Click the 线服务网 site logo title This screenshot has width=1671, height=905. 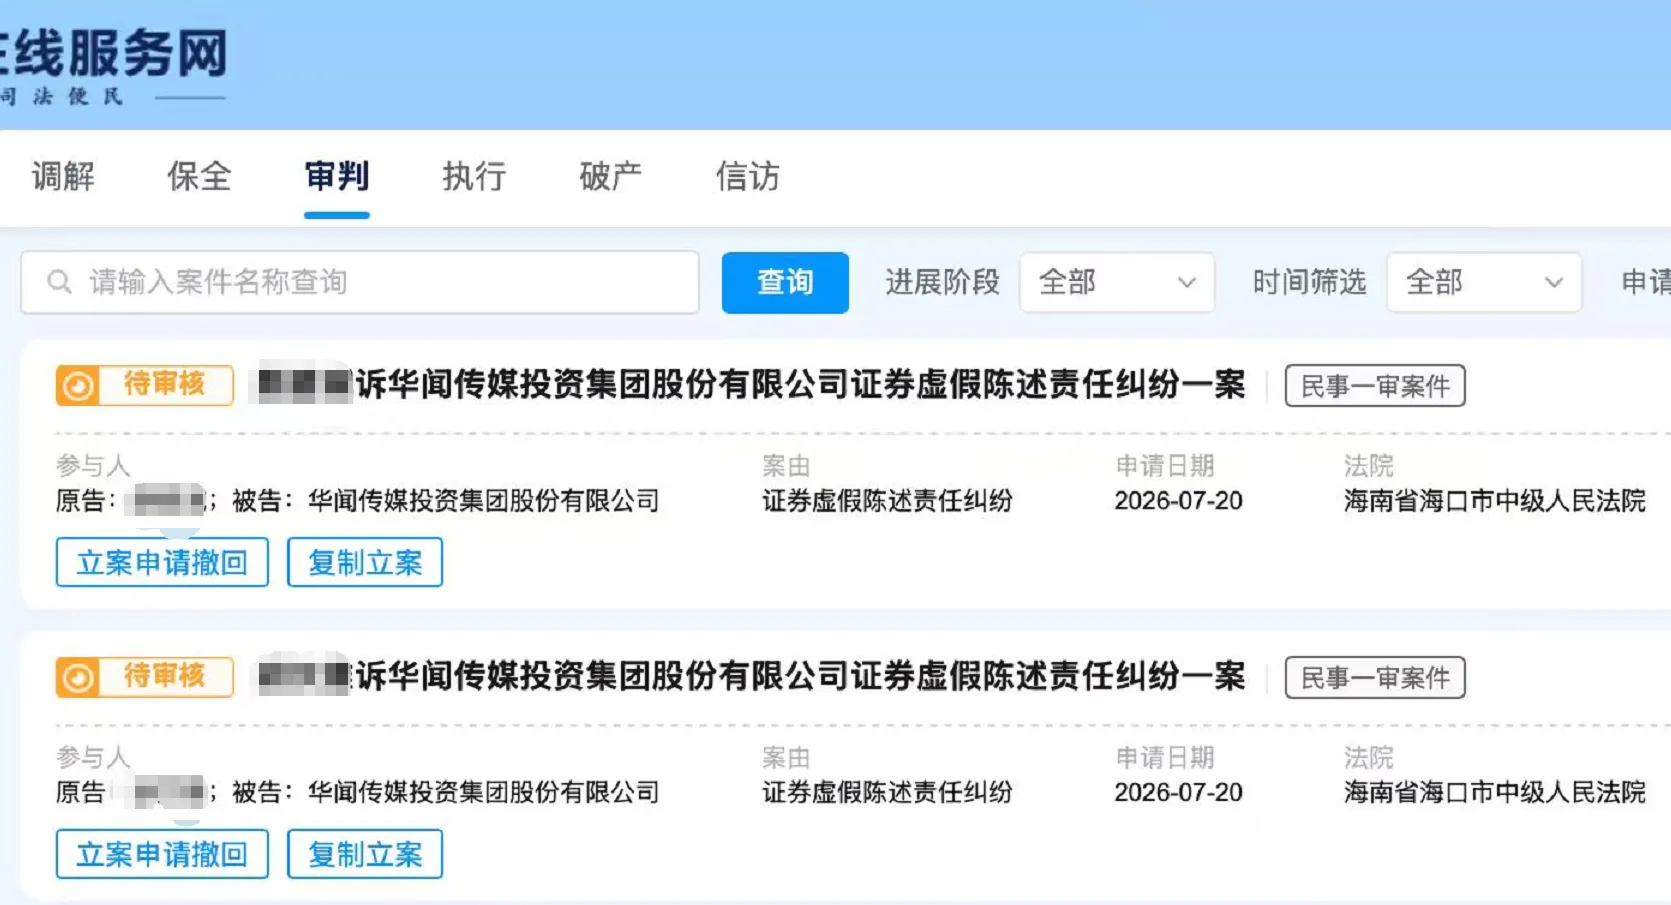click(114, 54)
